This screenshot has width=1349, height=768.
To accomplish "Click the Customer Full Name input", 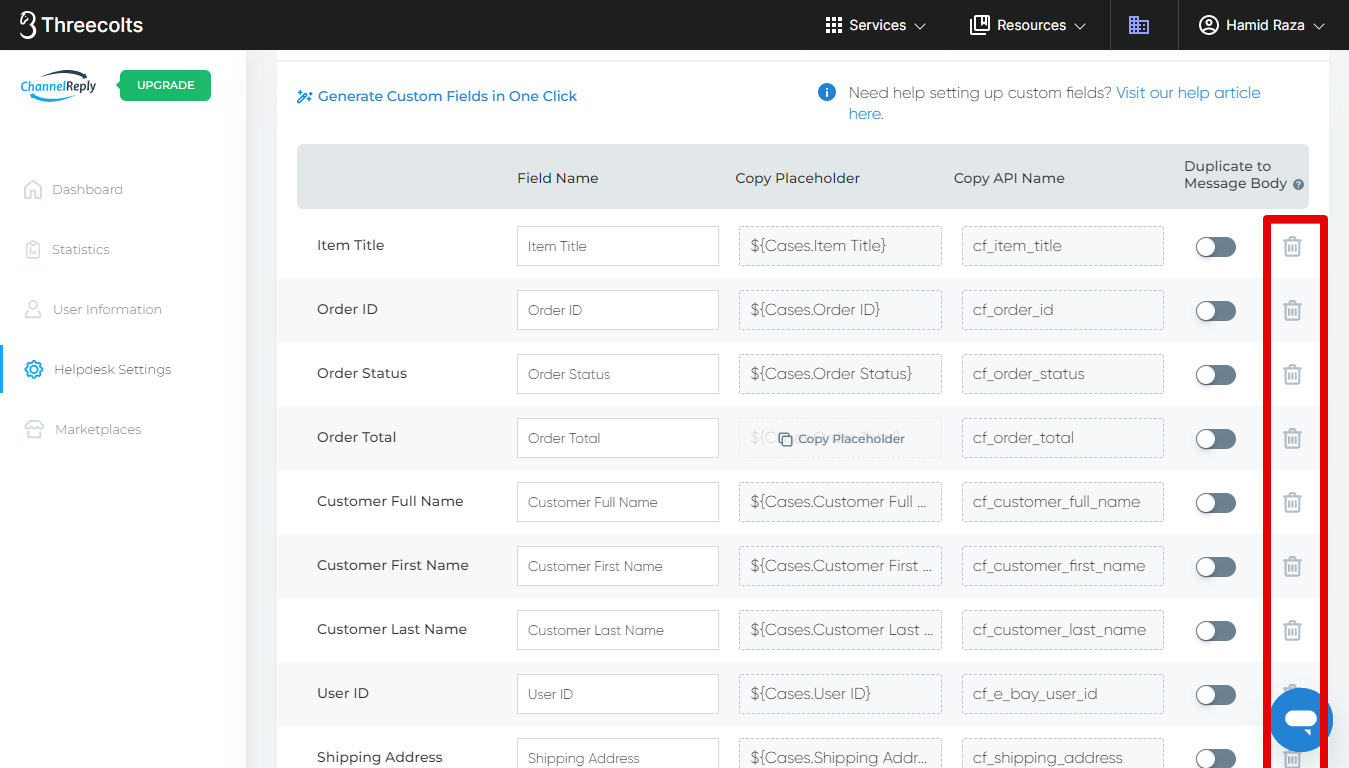I will (x=618, y=502).
